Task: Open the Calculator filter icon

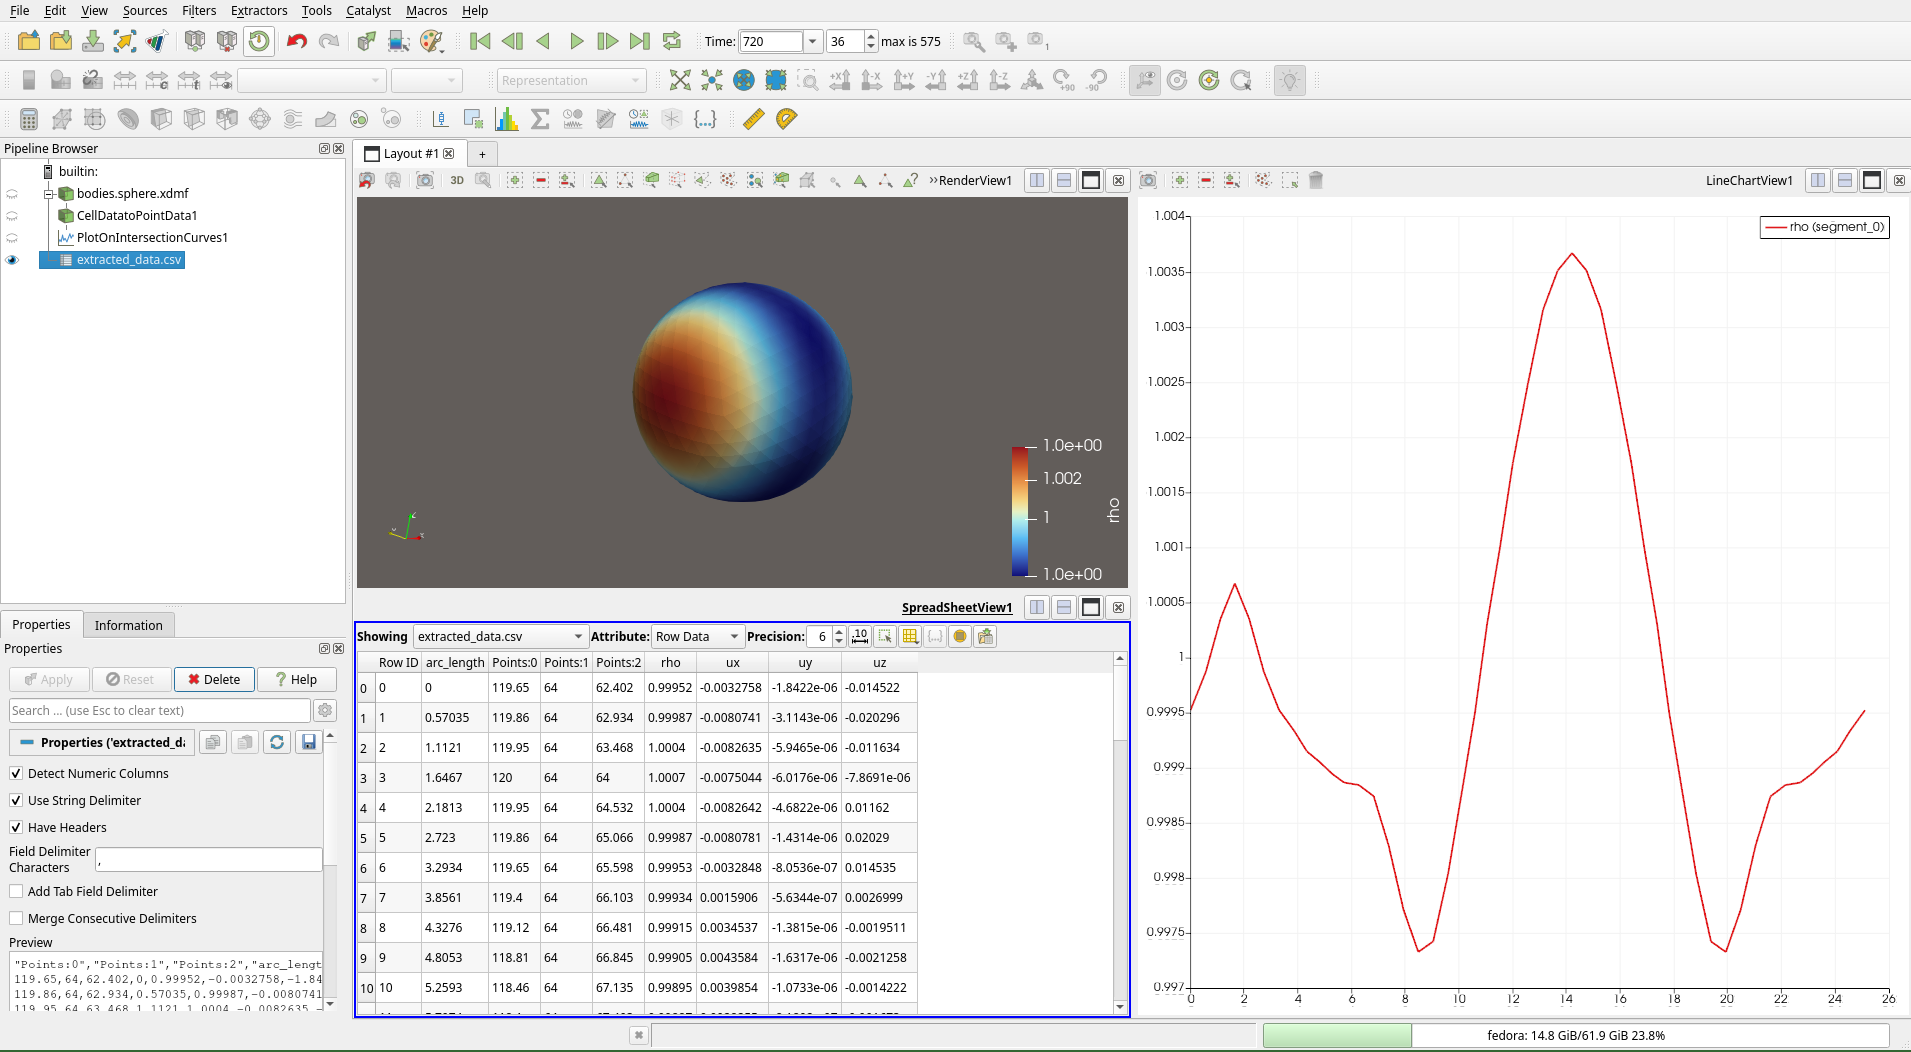Action: point(29,119)
